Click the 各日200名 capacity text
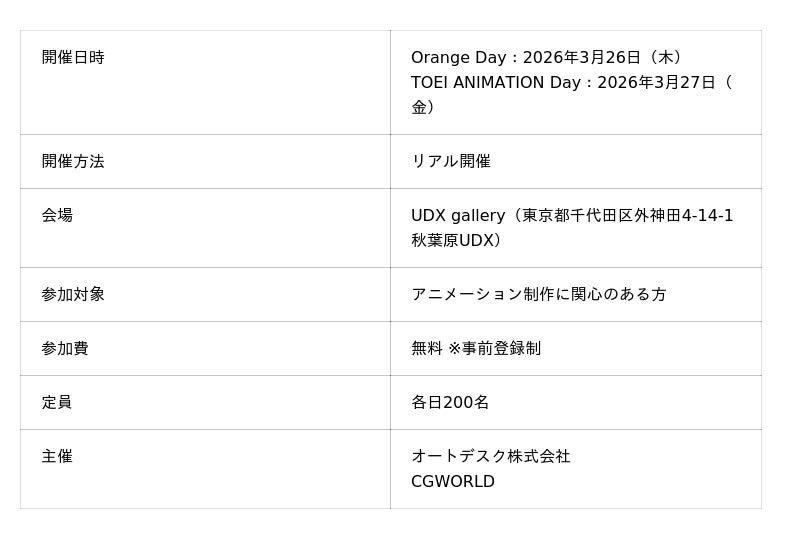 click(450, 403)
